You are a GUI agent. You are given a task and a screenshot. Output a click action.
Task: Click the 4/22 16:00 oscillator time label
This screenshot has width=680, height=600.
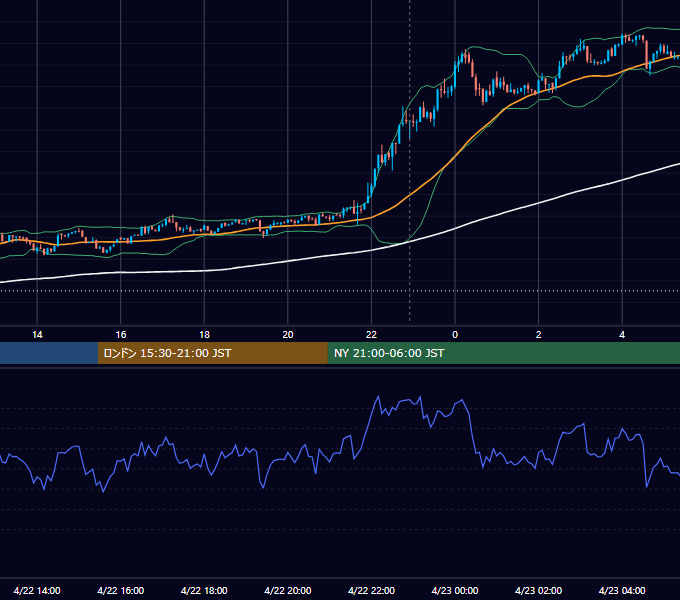coord(121,590)
